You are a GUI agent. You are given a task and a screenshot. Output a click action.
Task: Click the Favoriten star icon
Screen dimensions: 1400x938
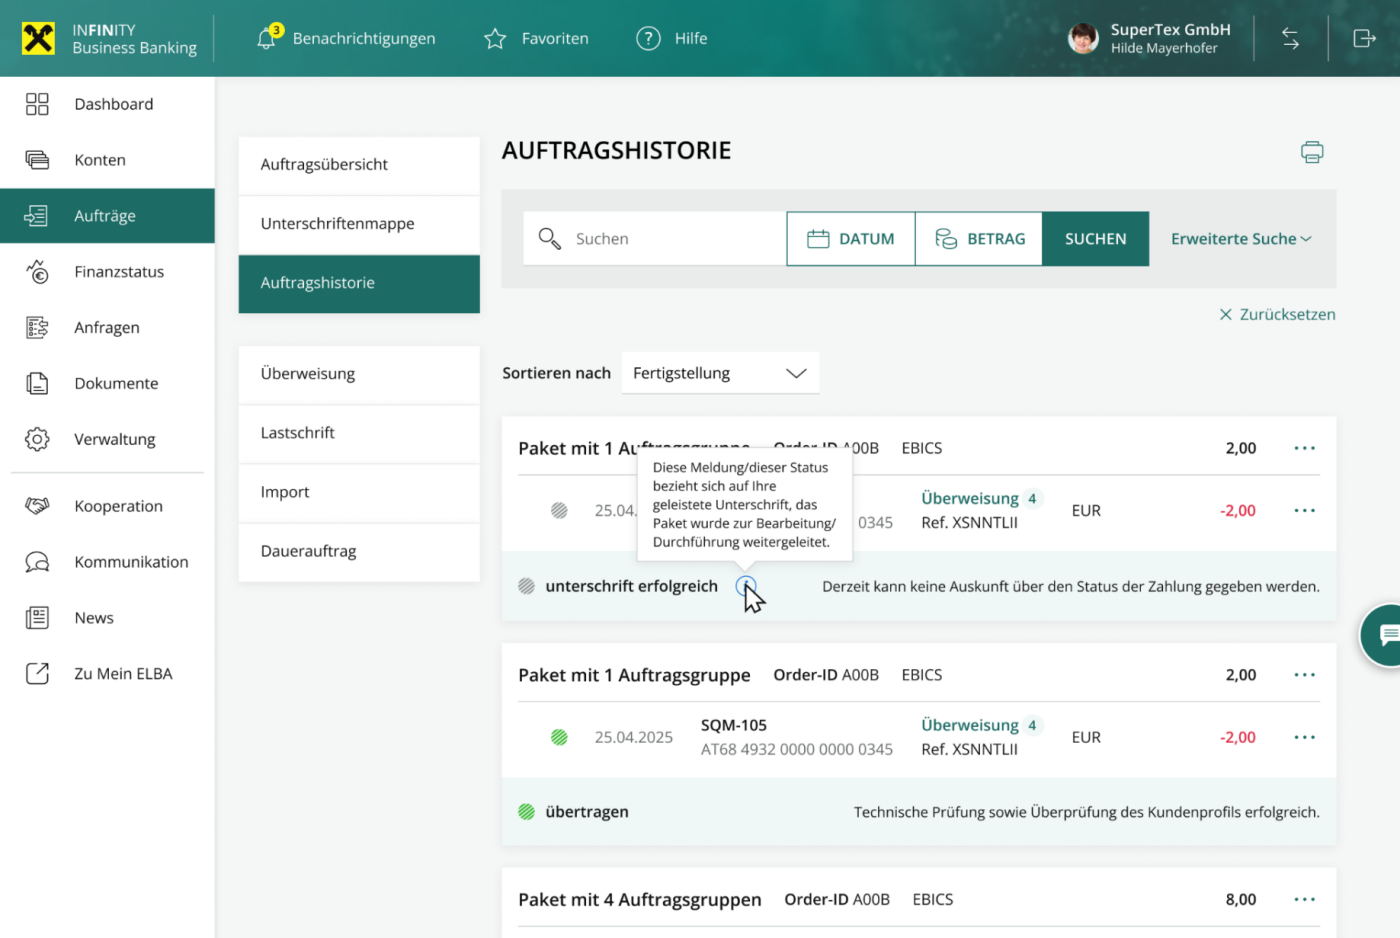(x=495, y=39)
